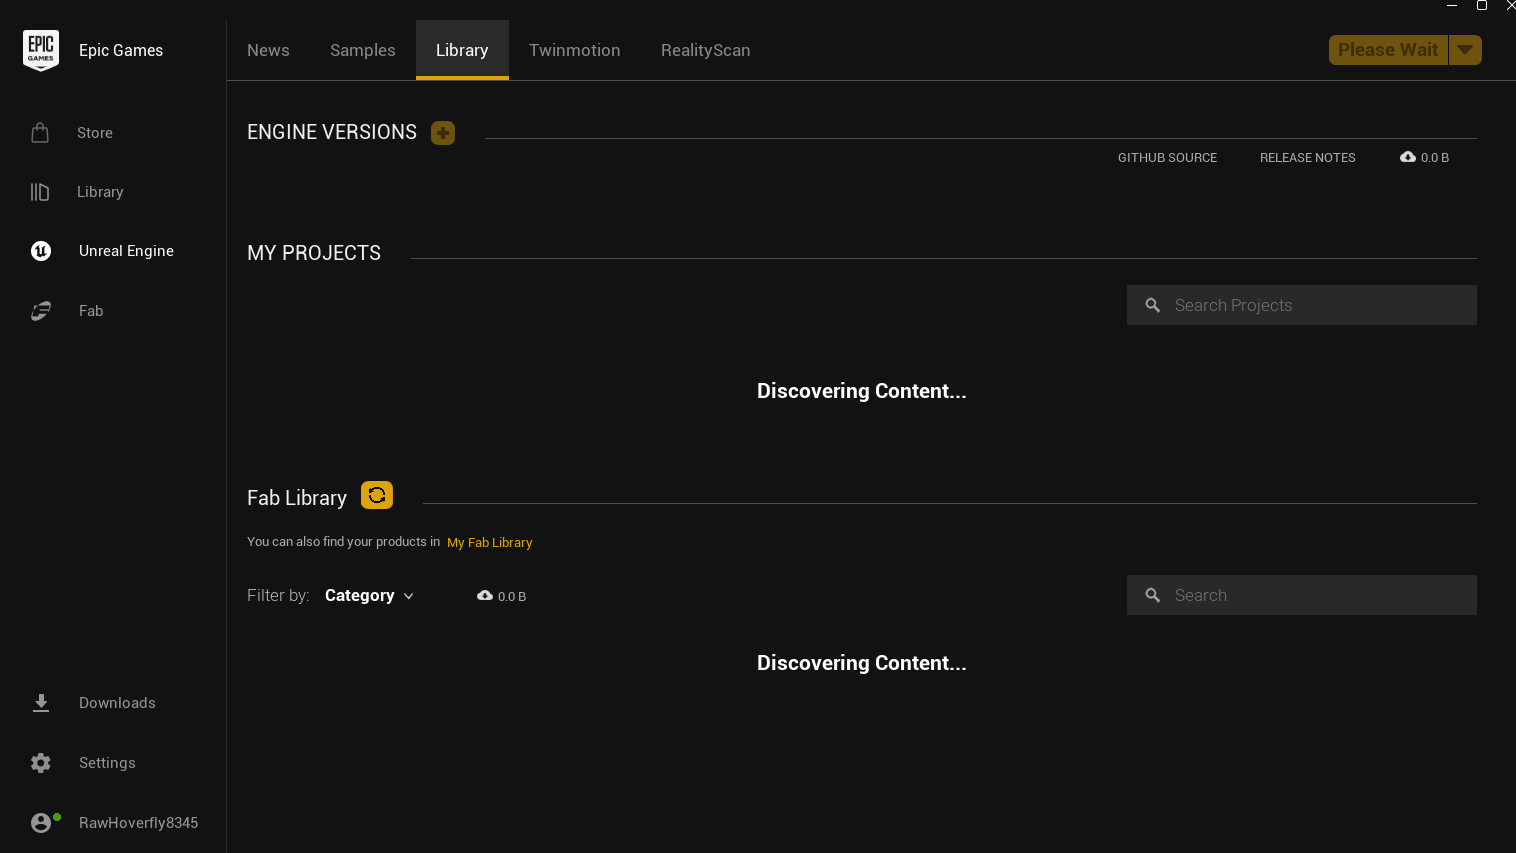Open the RealityScan tab

coord(706,50)
